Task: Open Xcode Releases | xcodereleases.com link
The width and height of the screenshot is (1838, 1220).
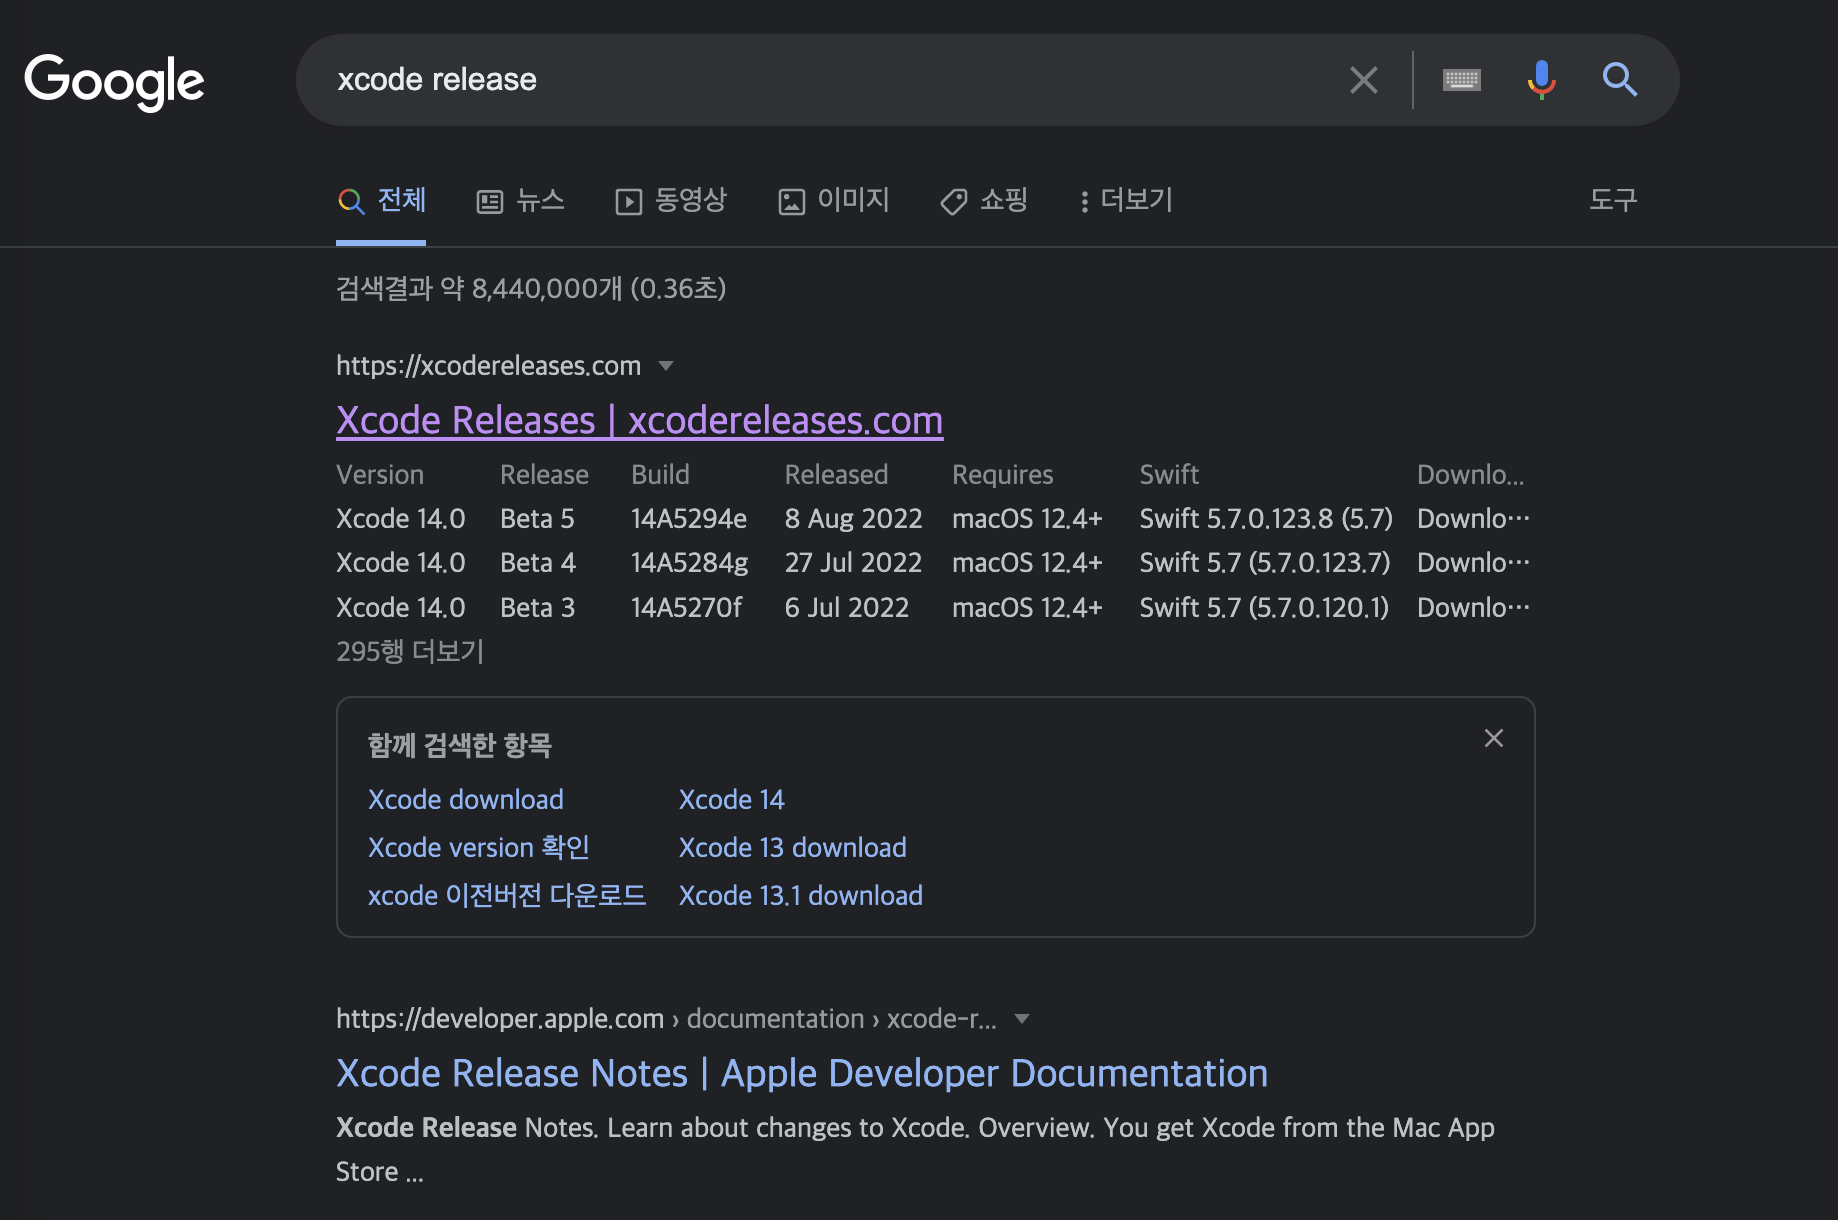Action: [x=640, y=420]
